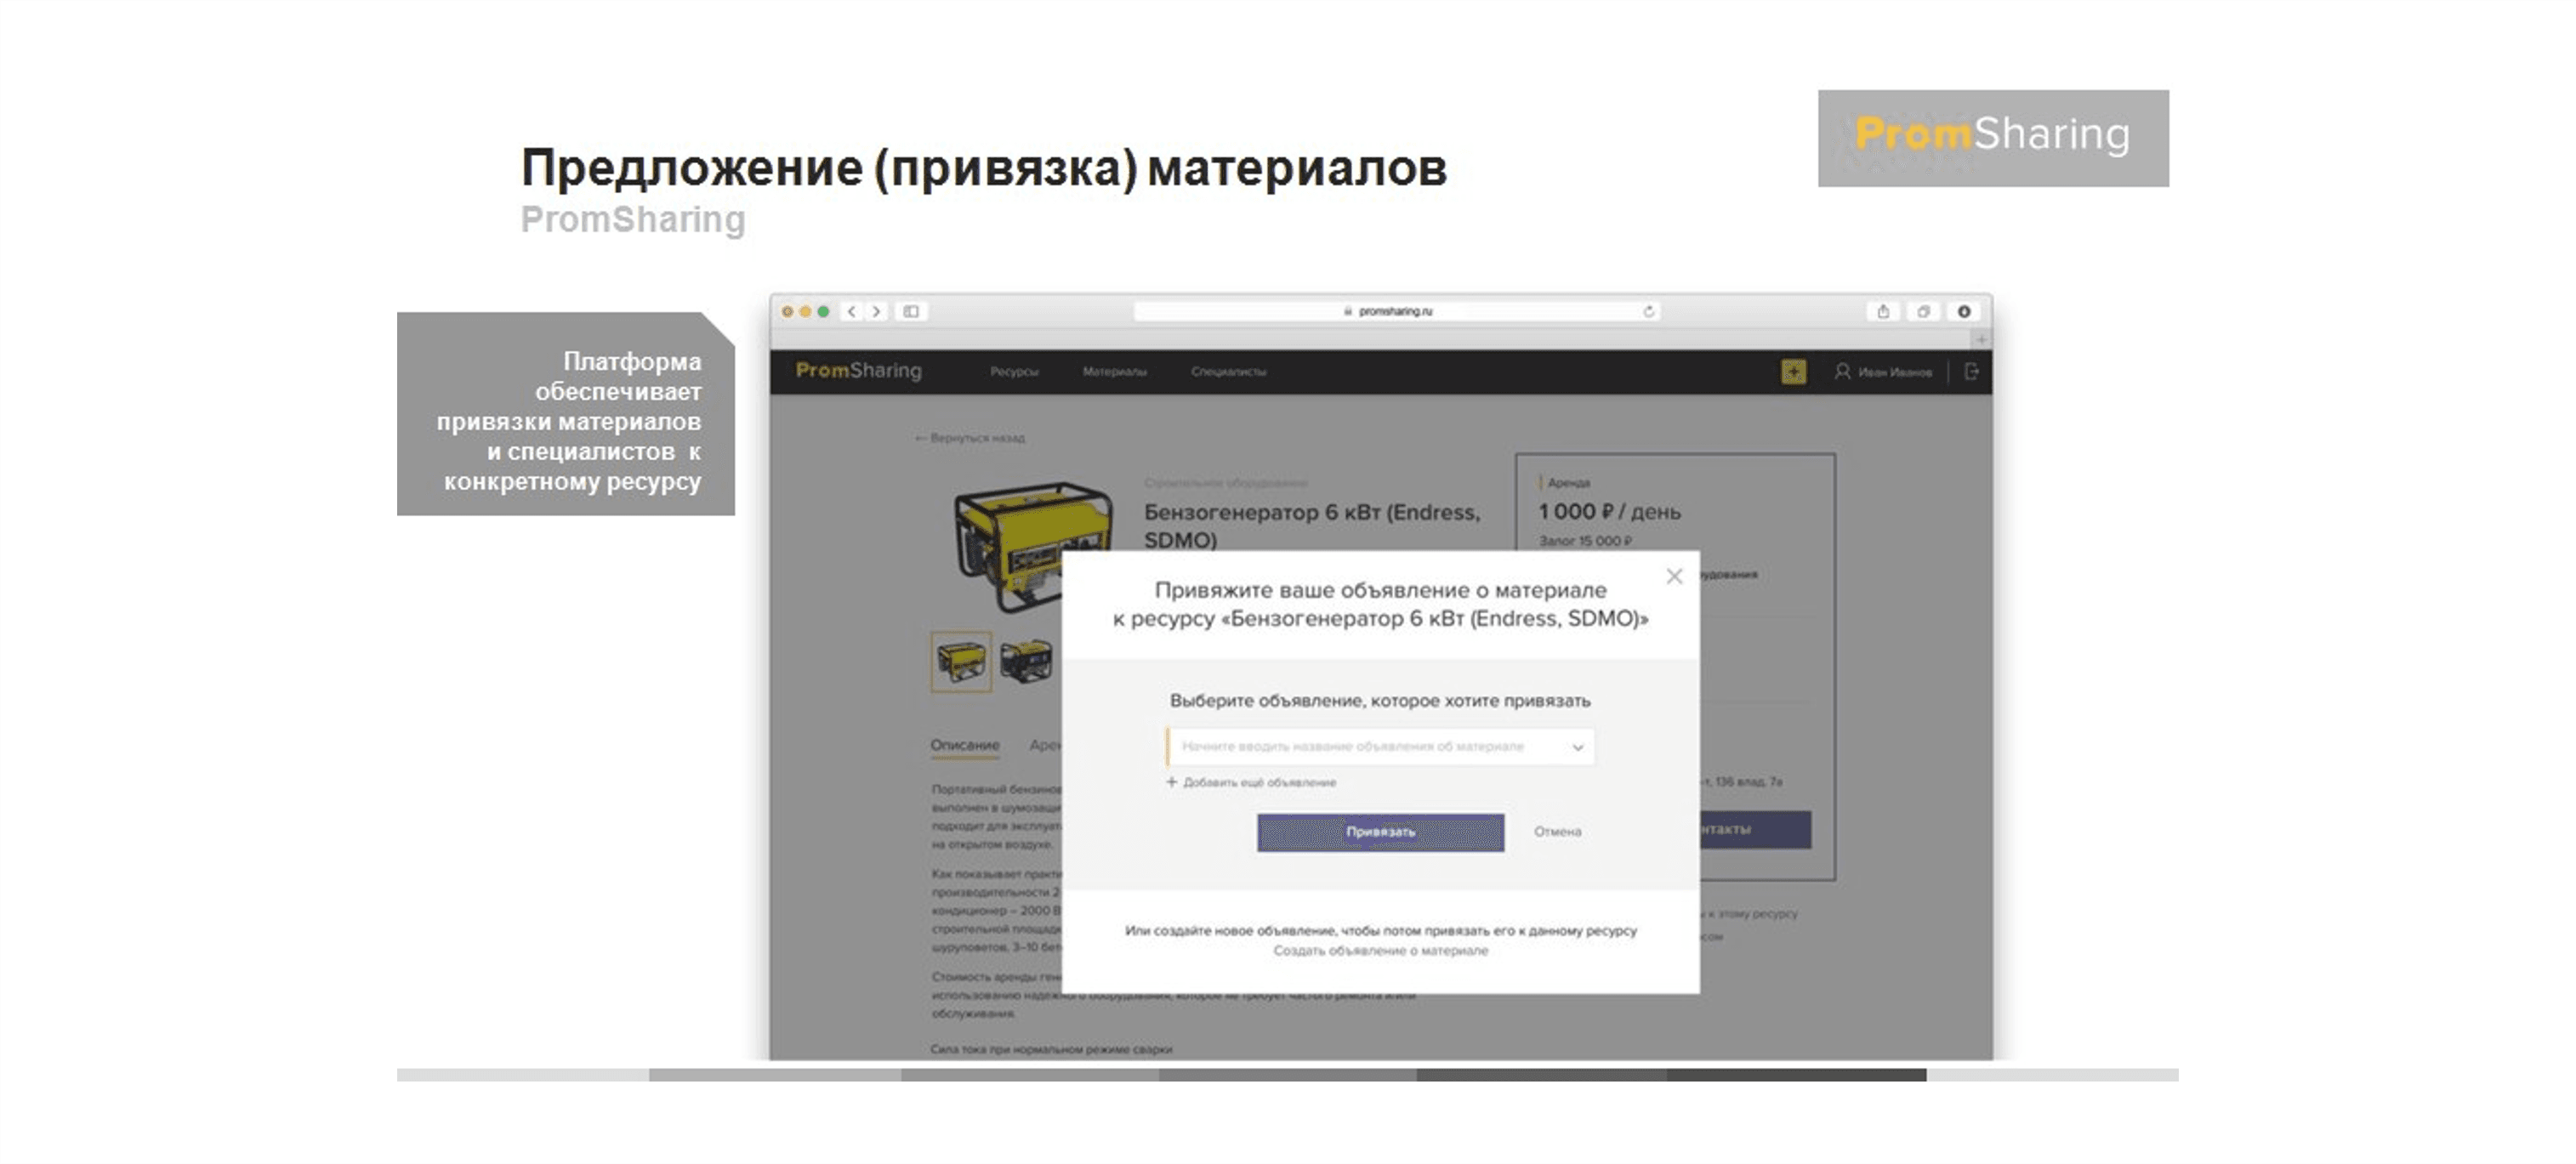The height and width of the screenshot is (1164, 2576).
Task: Click the browser back arrow
Action: [x=851, y=312]
